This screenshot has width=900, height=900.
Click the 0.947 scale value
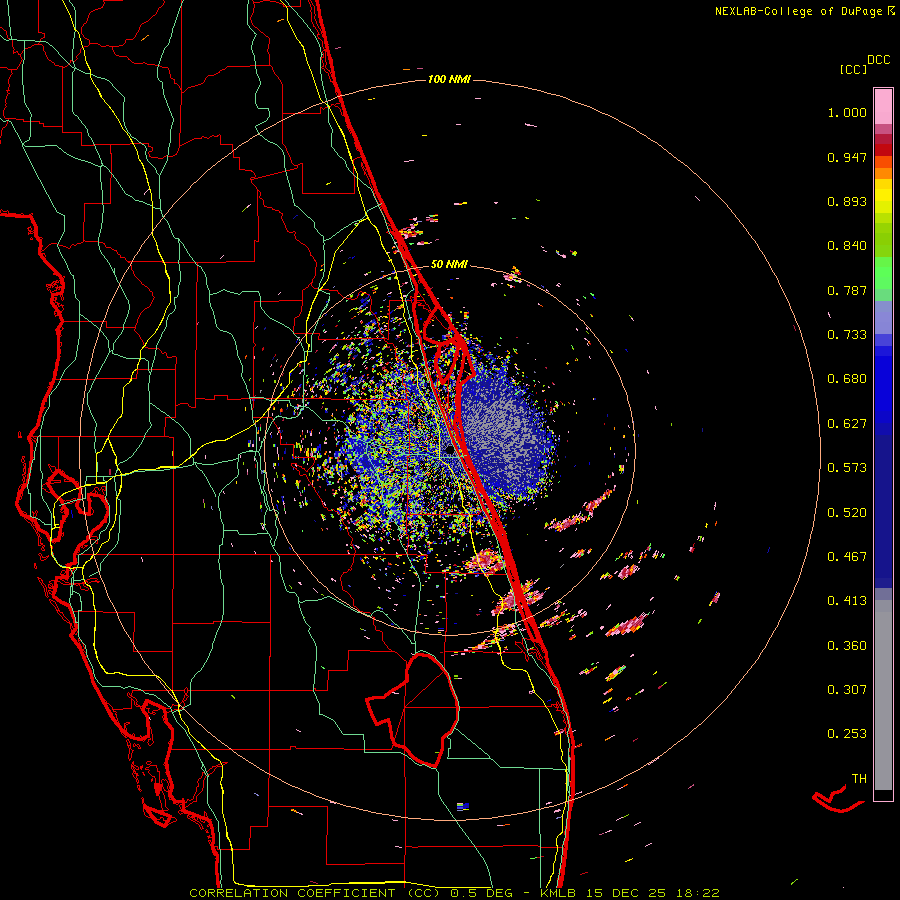point(847,157)
